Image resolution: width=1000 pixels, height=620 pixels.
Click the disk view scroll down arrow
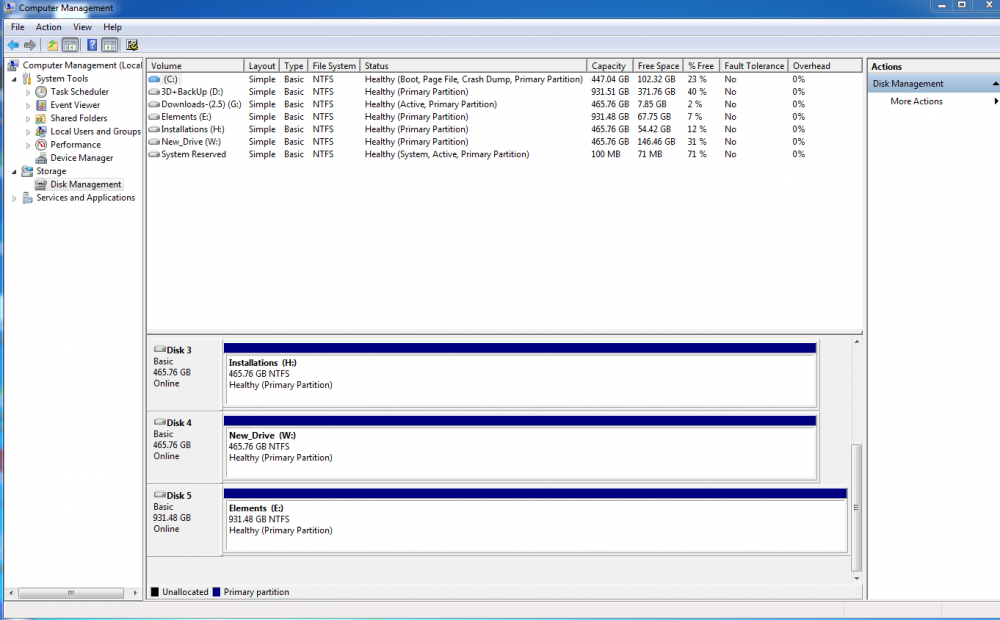[857, 579]
